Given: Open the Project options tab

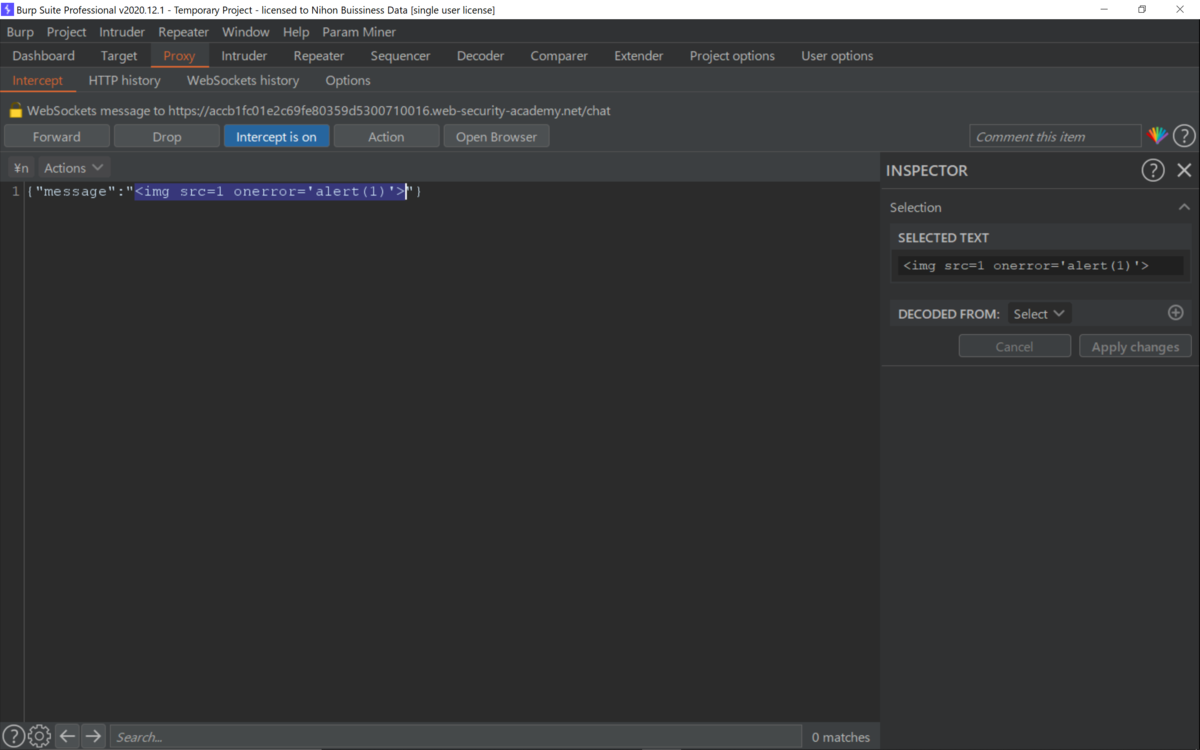Looking at the screenshot, I should (x=732, y=56).
